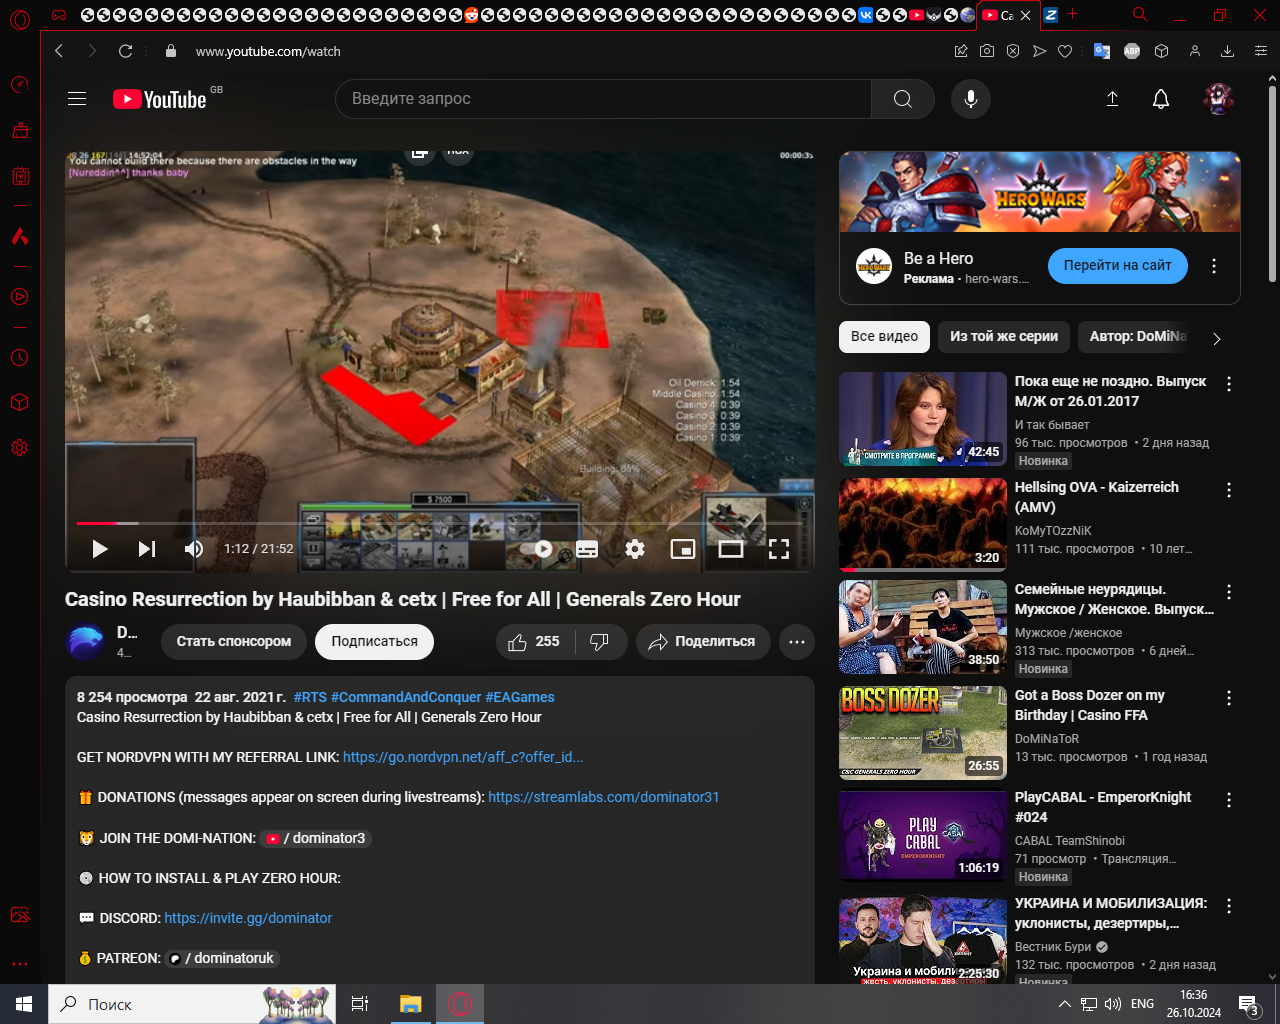Open Adblock Plus extension icon
The width and height of the screenshot is (1280, 1024).
pos(1132,51)
